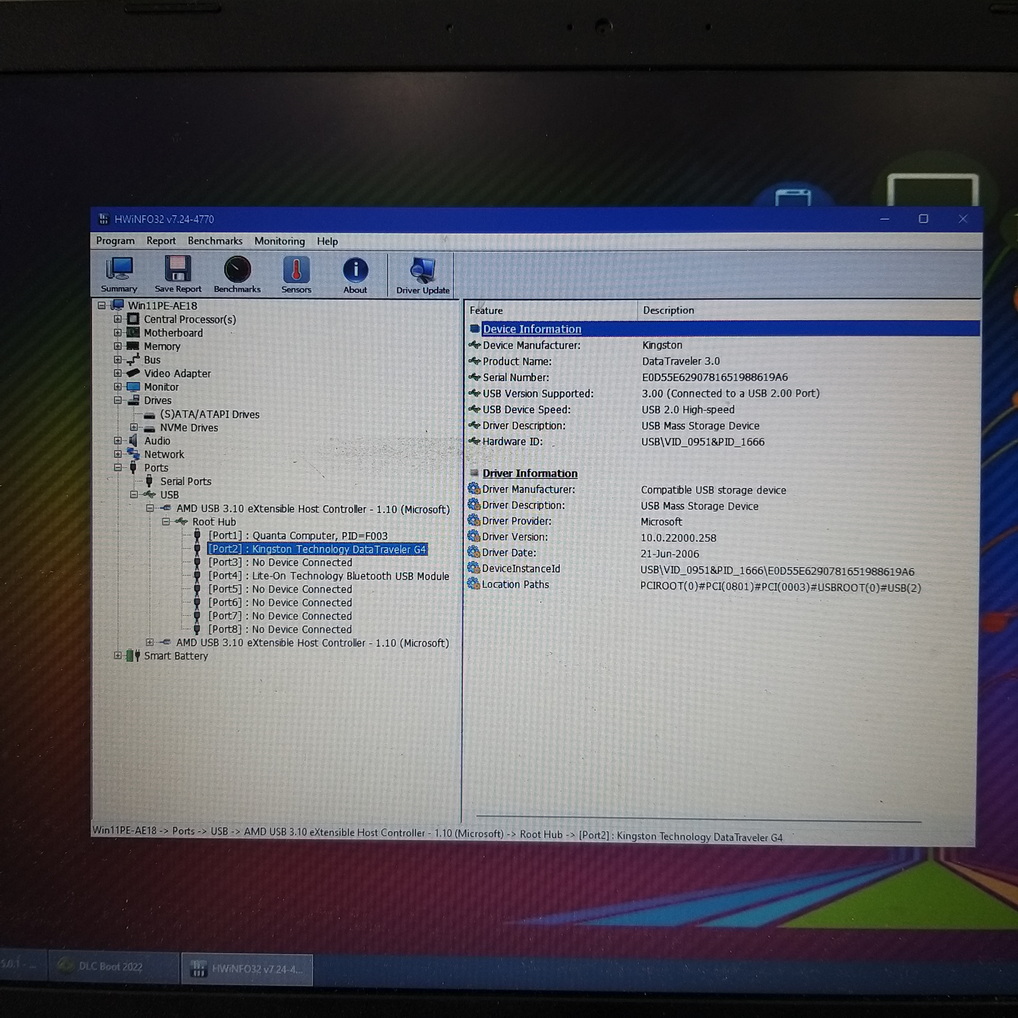
Task: Select Port3 No Device Connected
Action: pyautogui.click(x=280, y=562)
